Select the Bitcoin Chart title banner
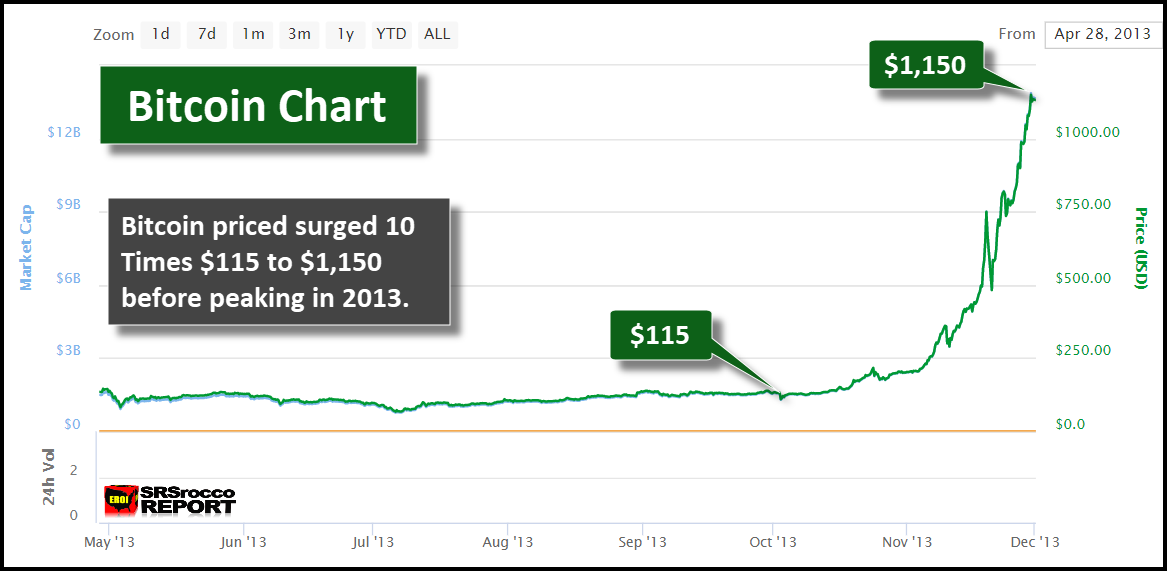Image resolution: width=1167 pixels, height=571 pixels. pyautogui.click(x=257, y=107)
